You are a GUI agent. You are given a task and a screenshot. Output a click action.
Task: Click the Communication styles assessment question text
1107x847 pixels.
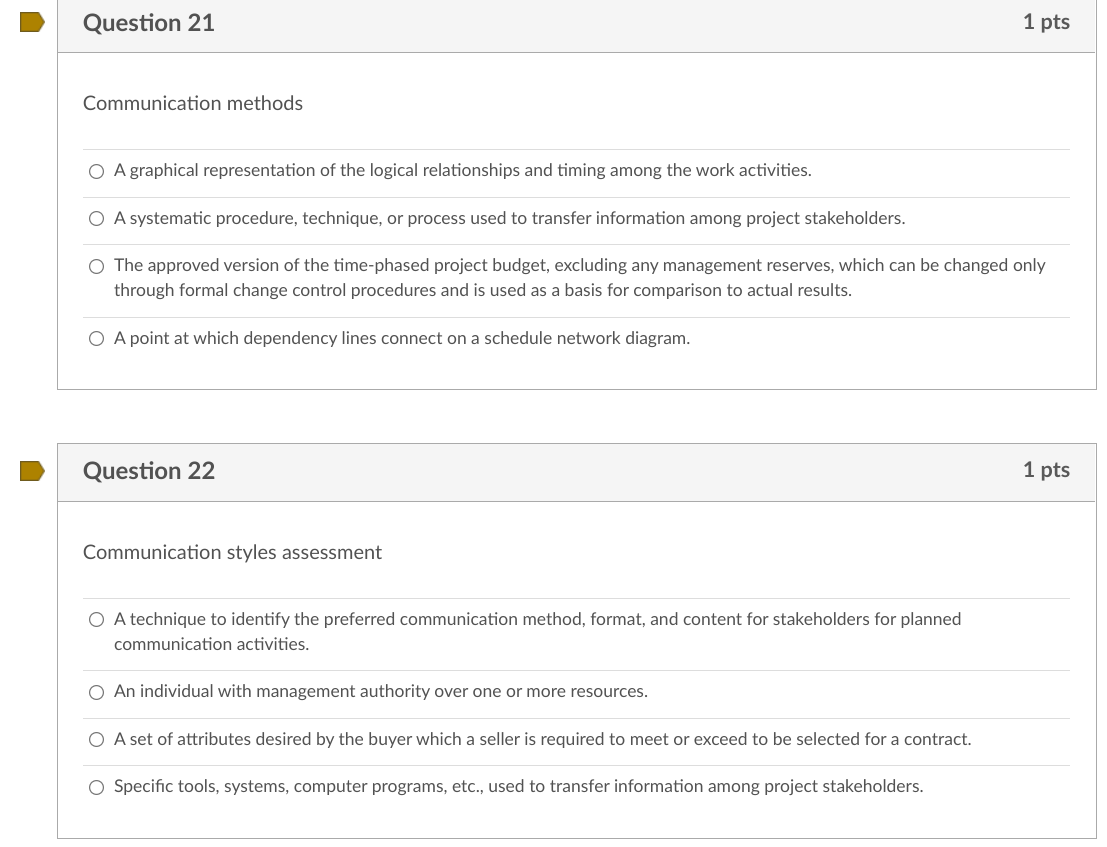232,552
